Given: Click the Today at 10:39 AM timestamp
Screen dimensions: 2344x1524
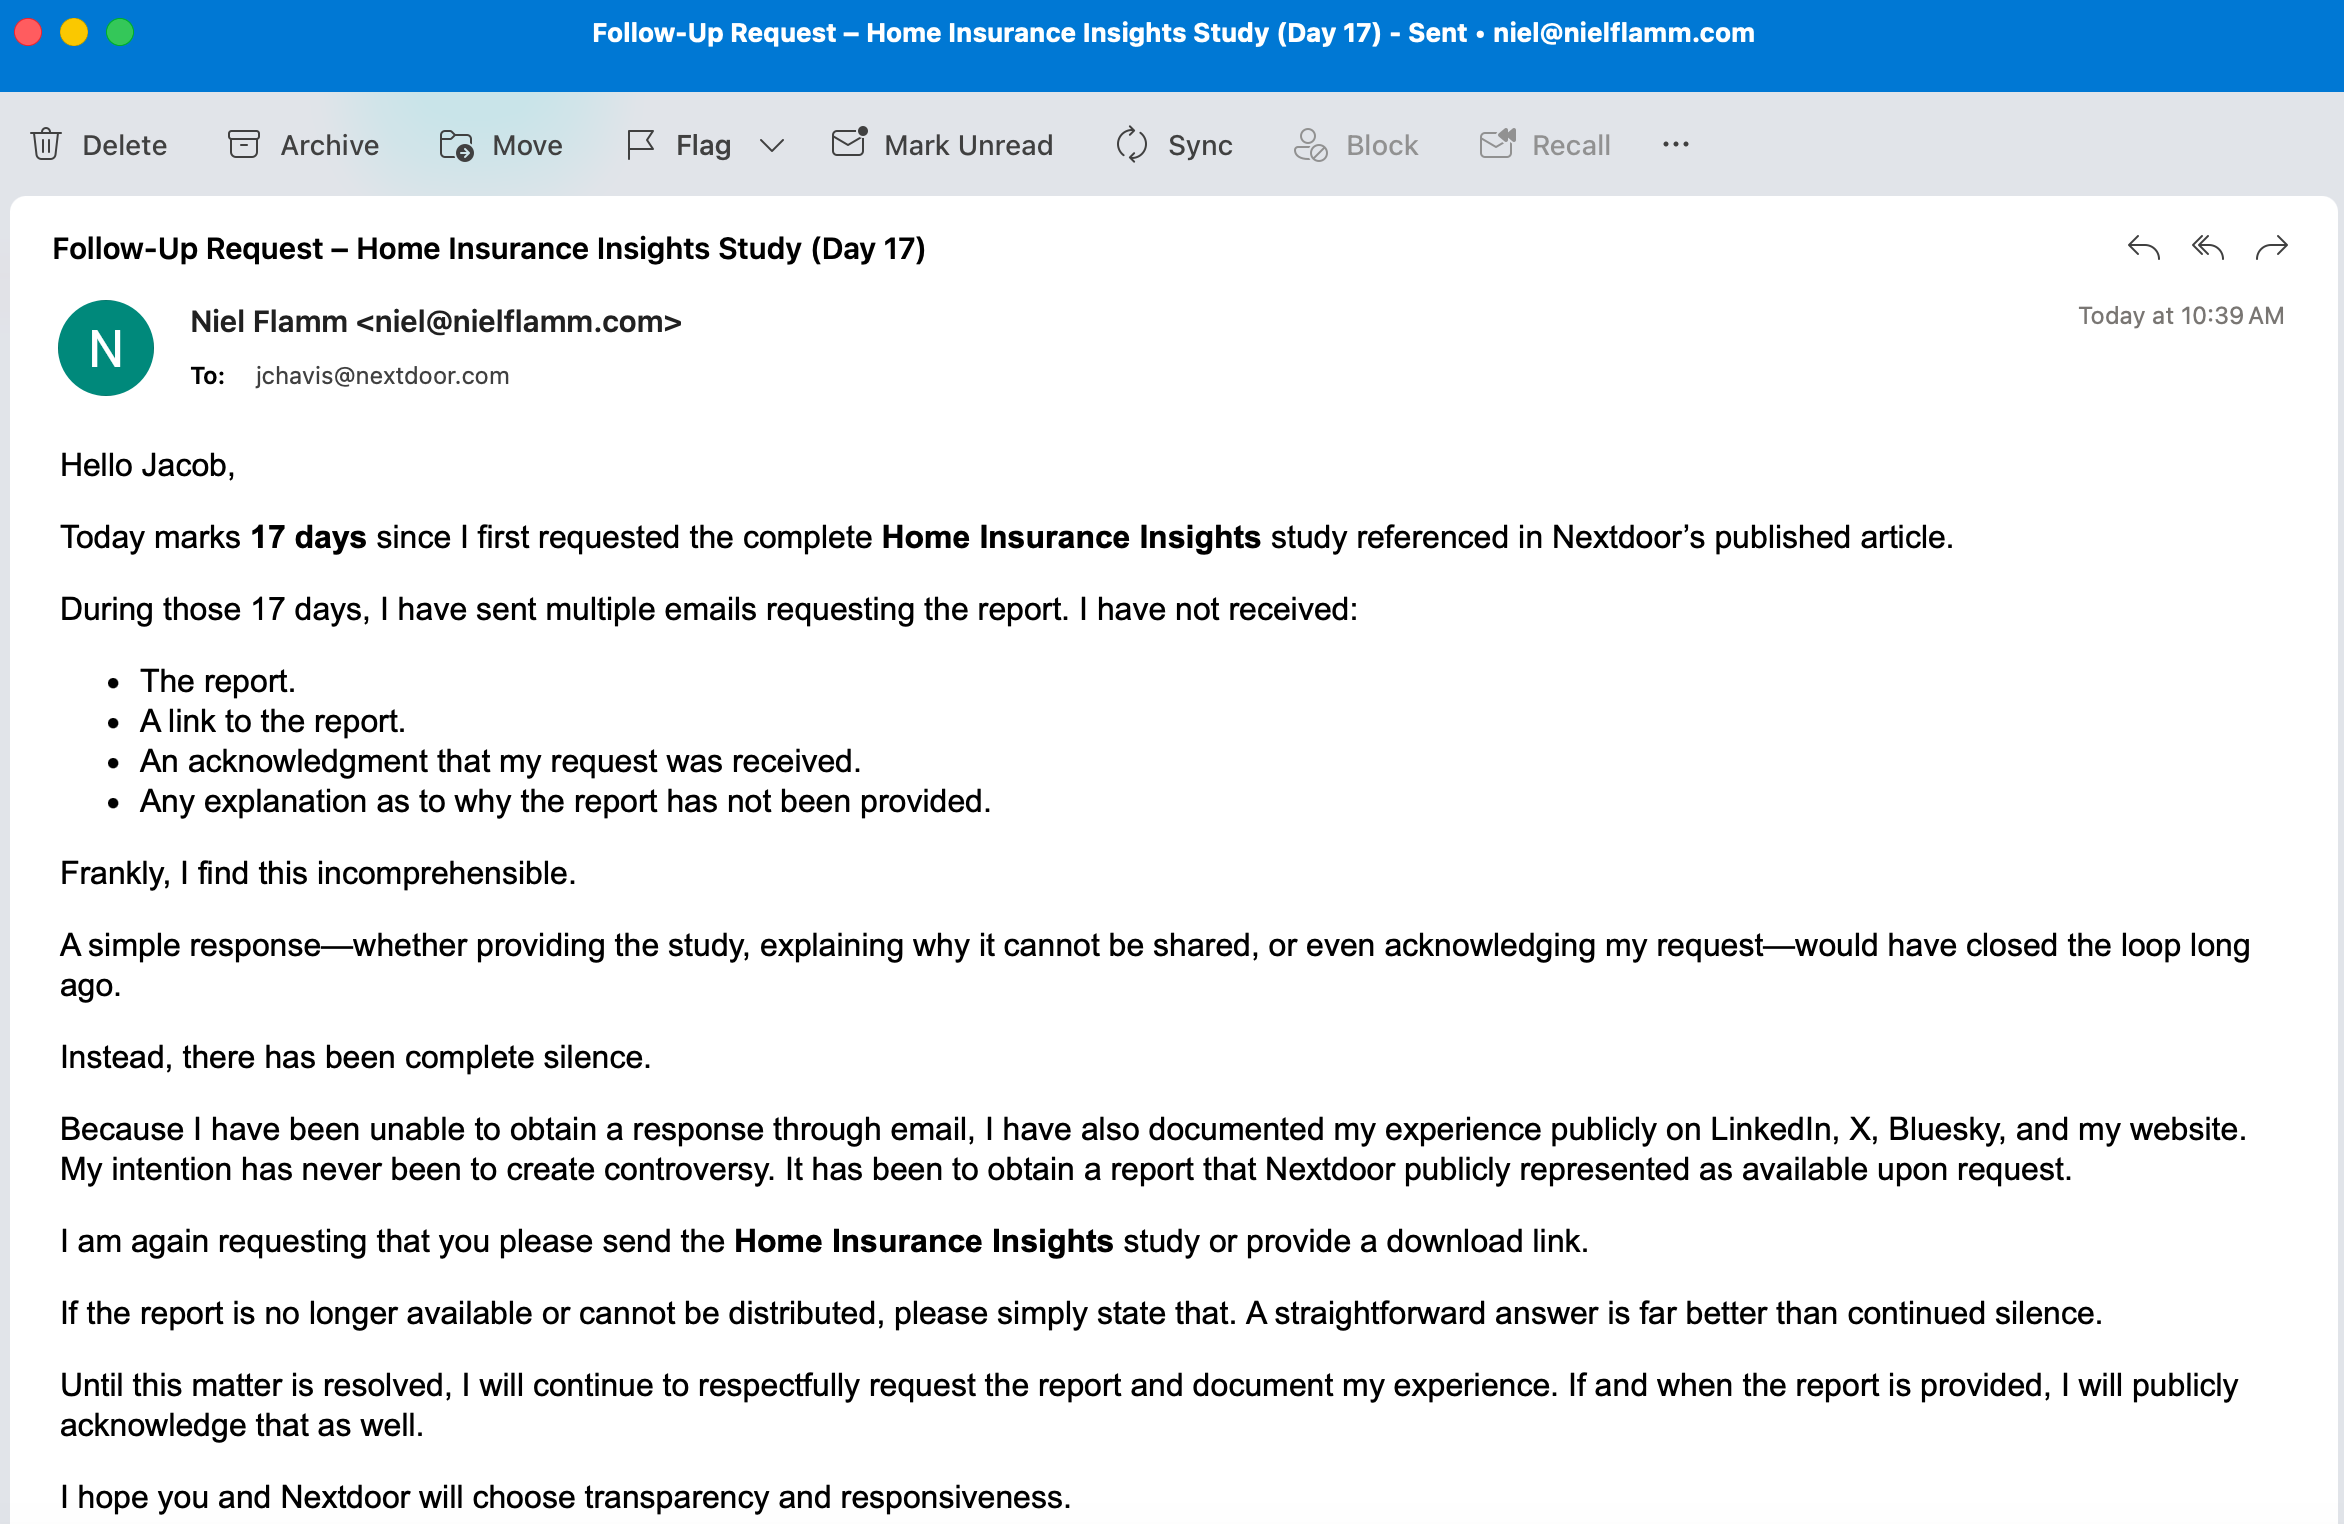Looking at the screenshot, I should coord(2181,316).
